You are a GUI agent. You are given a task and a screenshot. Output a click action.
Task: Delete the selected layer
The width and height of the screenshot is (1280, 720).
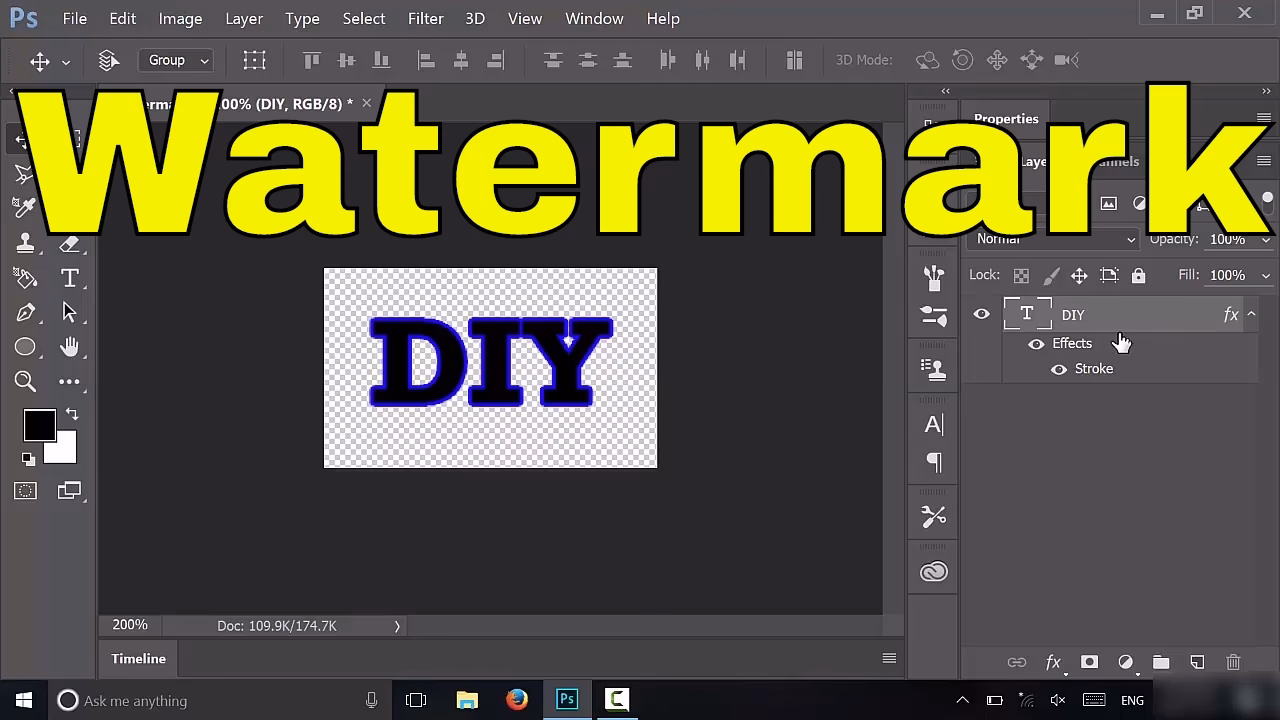[1233, 662]
